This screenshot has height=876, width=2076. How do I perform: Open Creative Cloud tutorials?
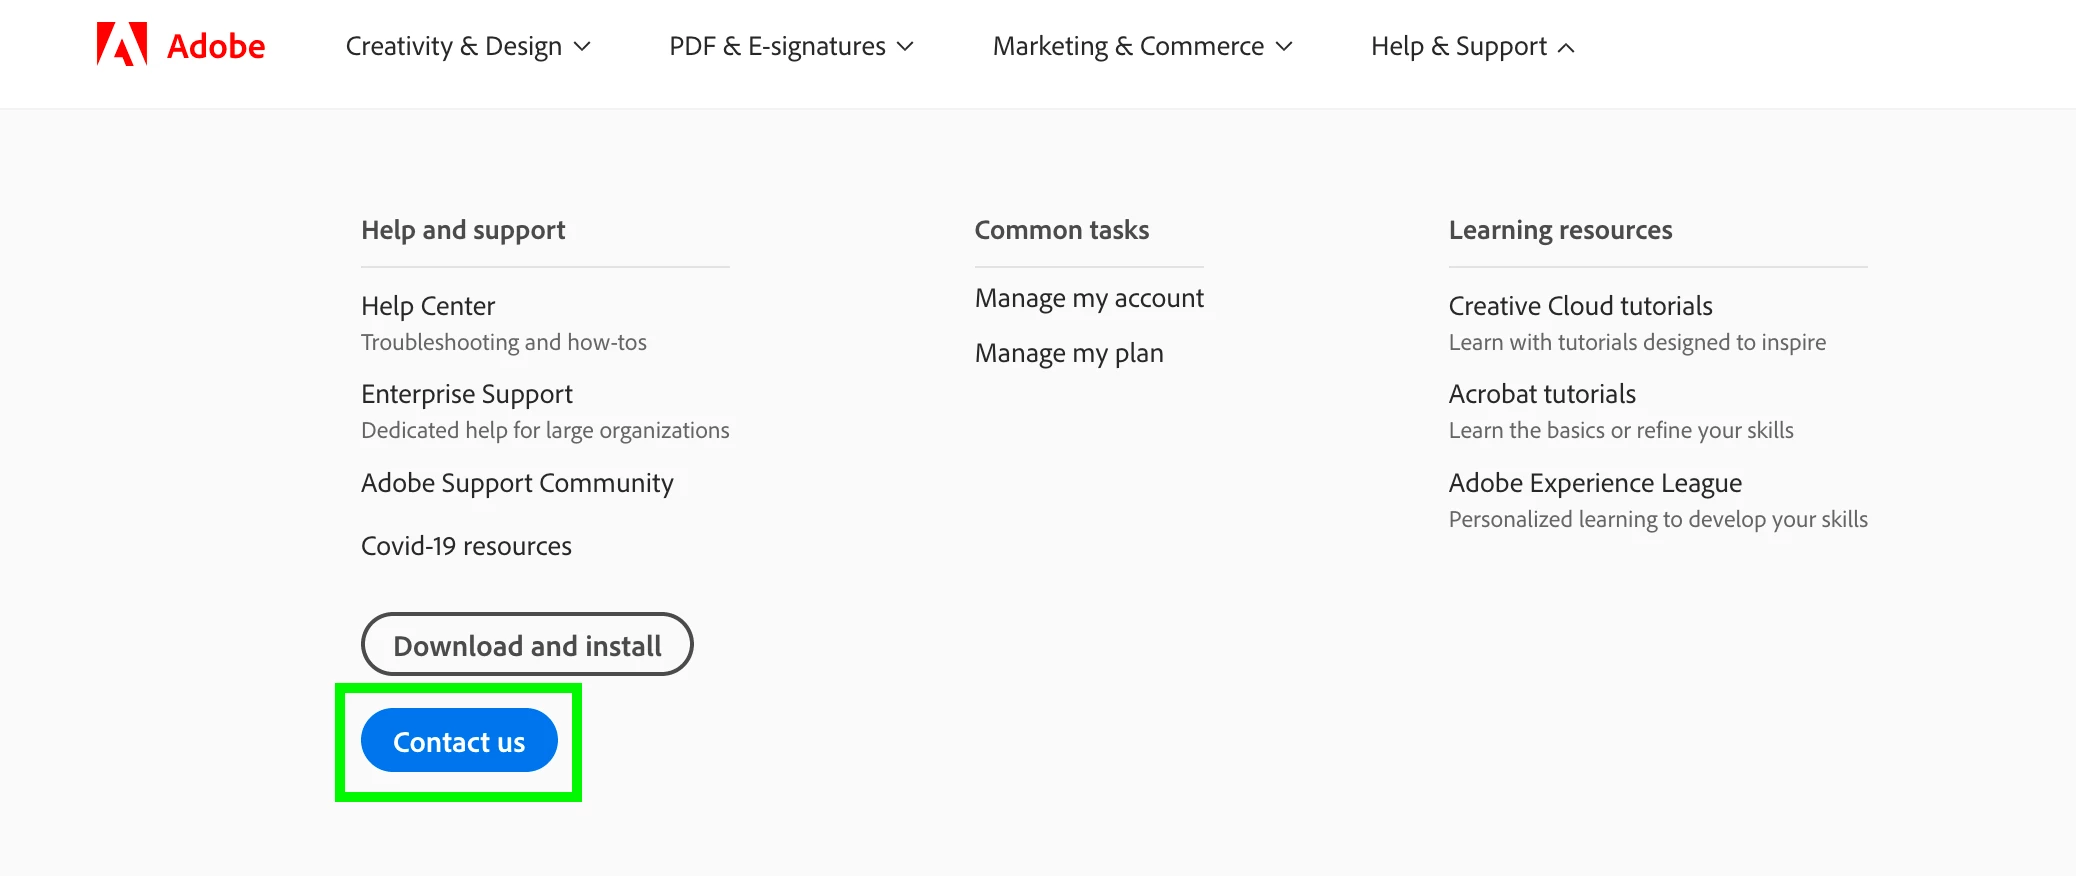point(1580,306)
